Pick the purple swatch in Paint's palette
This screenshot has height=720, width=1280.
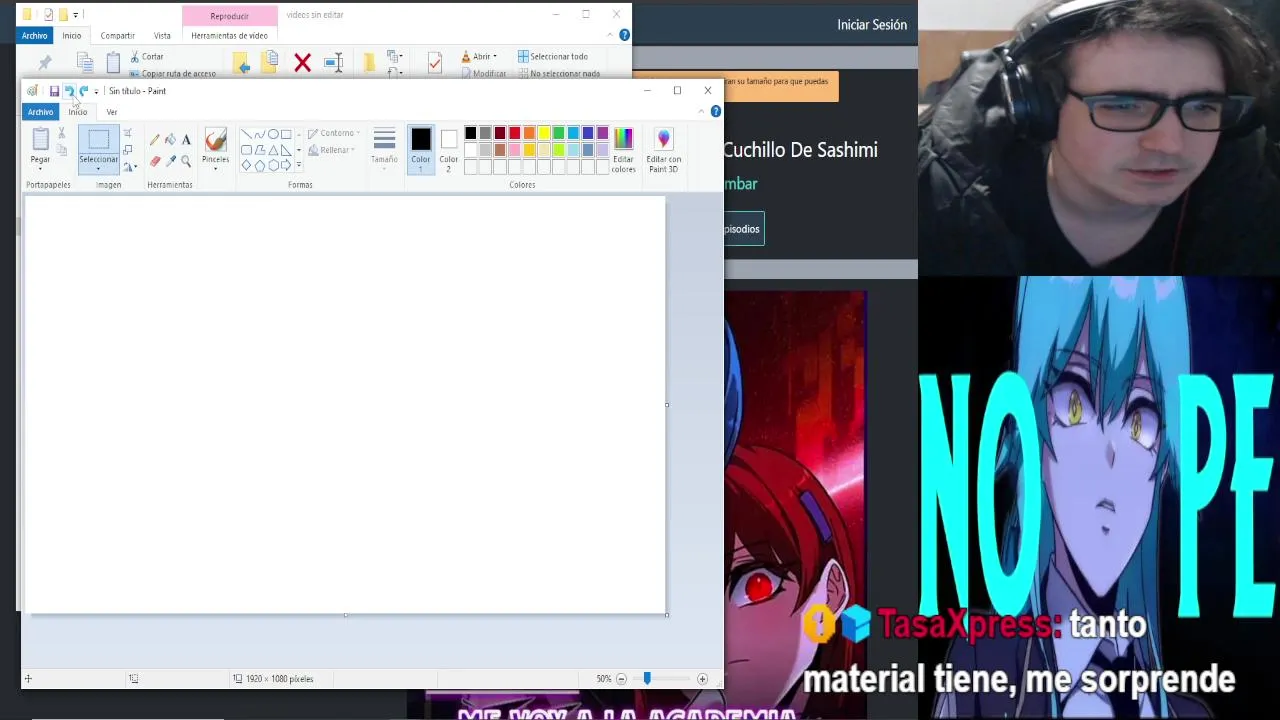[x=602, y=133]
